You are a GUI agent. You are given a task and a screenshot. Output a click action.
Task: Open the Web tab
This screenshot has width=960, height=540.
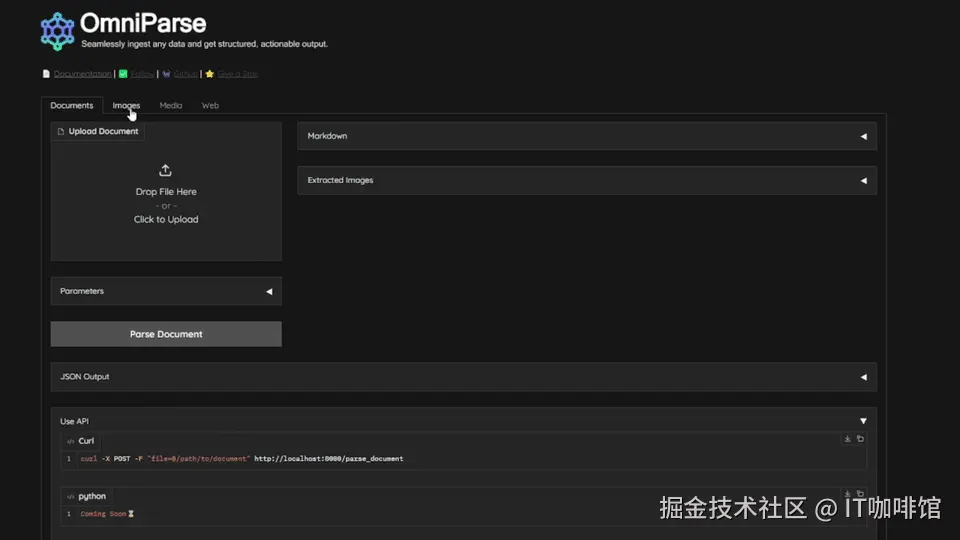tap(210, 105)
